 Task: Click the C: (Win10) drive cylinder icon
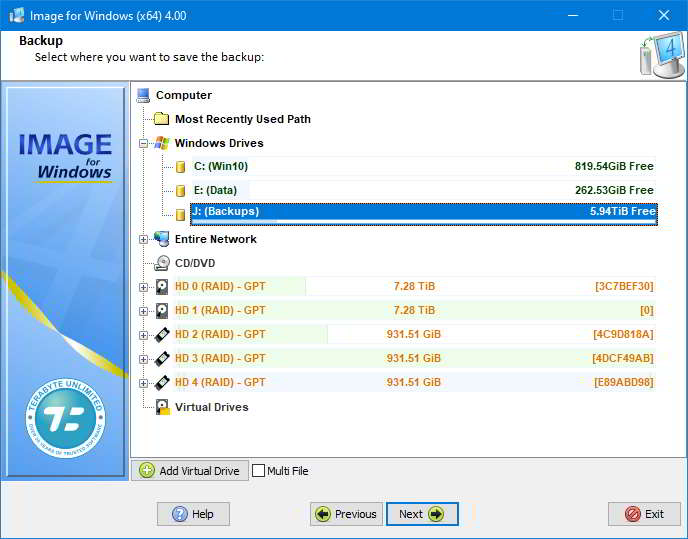click(x=180, y=167)
